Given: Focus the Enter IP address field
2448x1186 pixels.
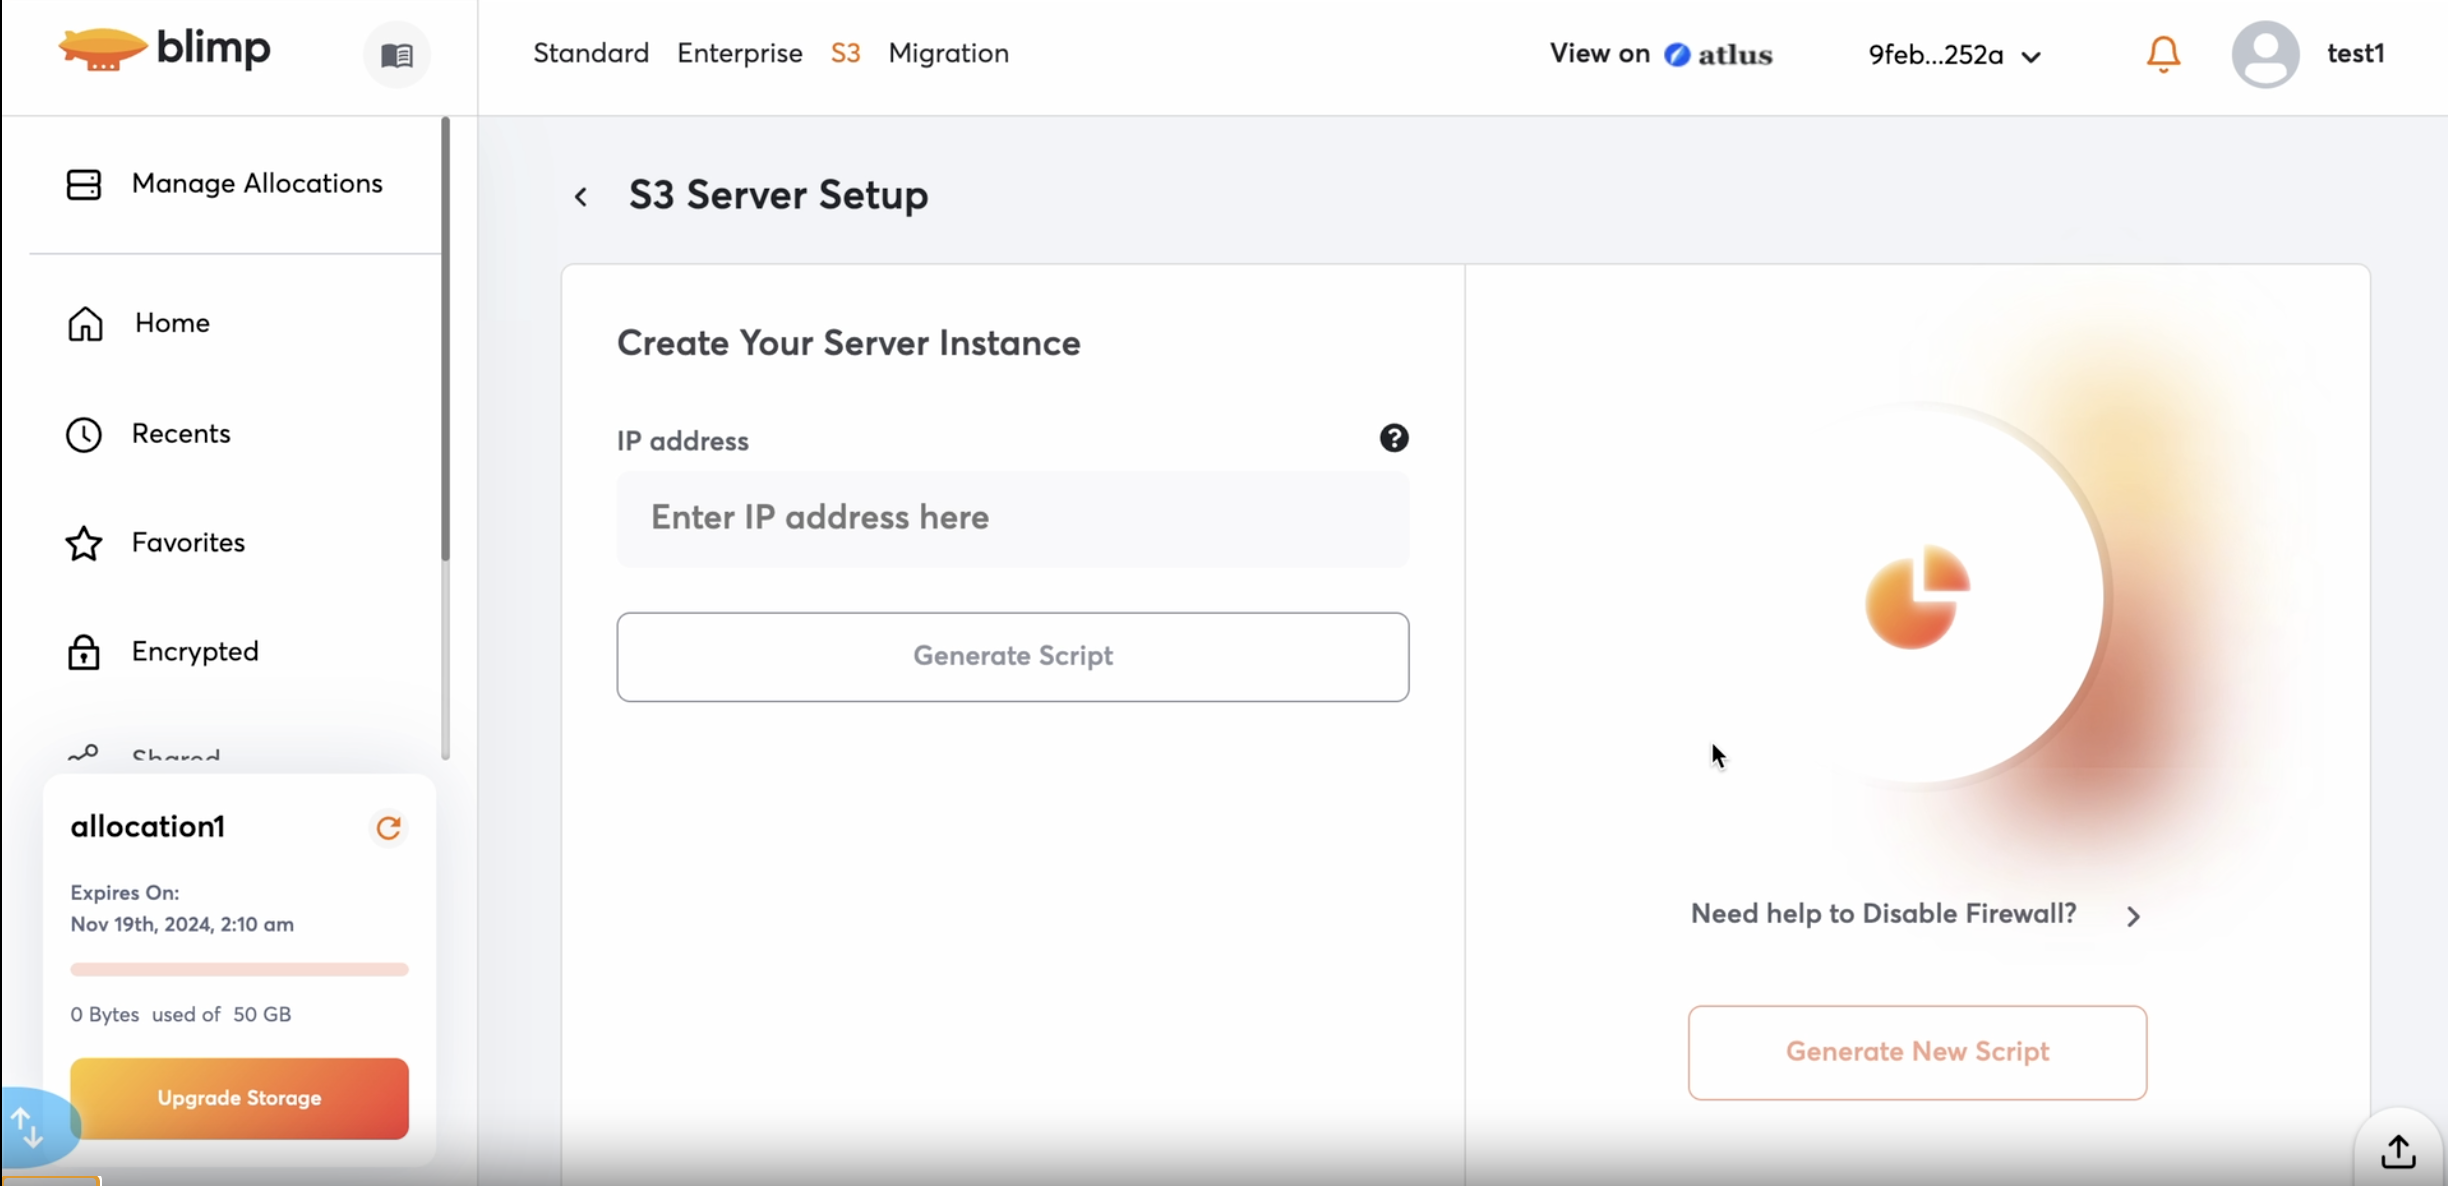Looking at the screenshot, I should tap(1012, 518).
